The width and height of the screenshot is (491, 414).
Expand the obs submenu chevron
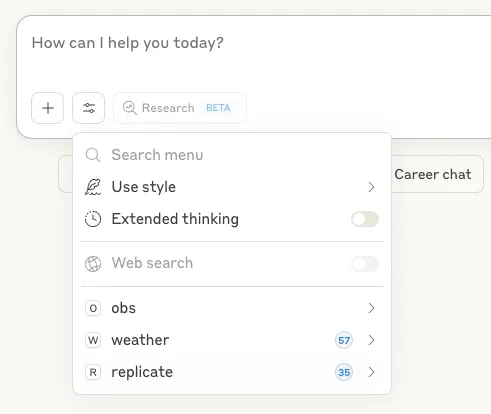pos(371,308)
